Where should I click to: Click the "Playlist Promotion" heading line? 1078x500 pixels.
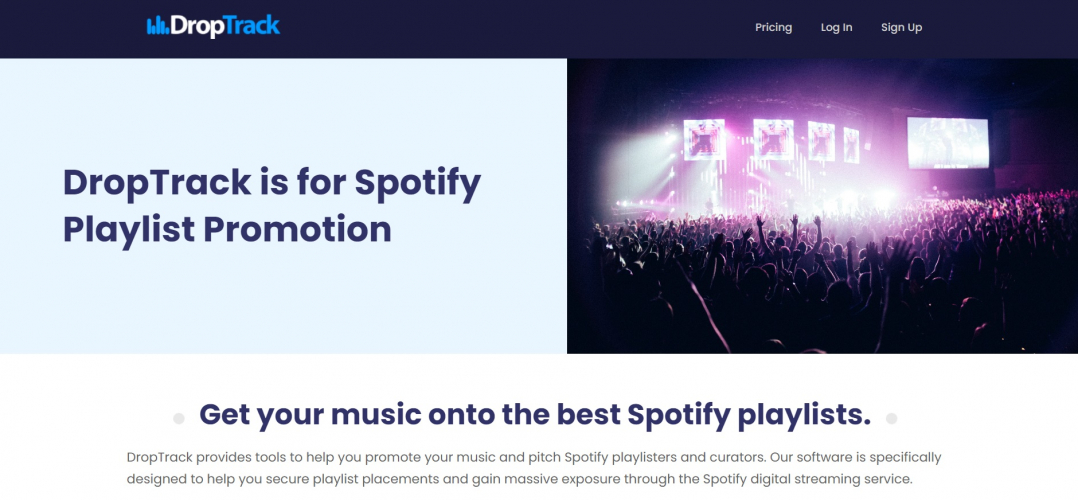click(x=227, y=229)
